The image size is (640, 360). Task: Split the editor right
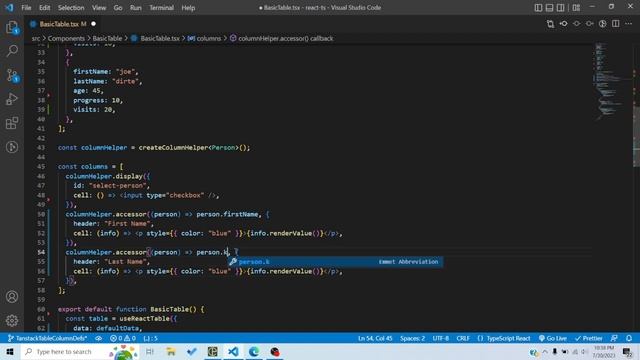[x=616, y=24]
